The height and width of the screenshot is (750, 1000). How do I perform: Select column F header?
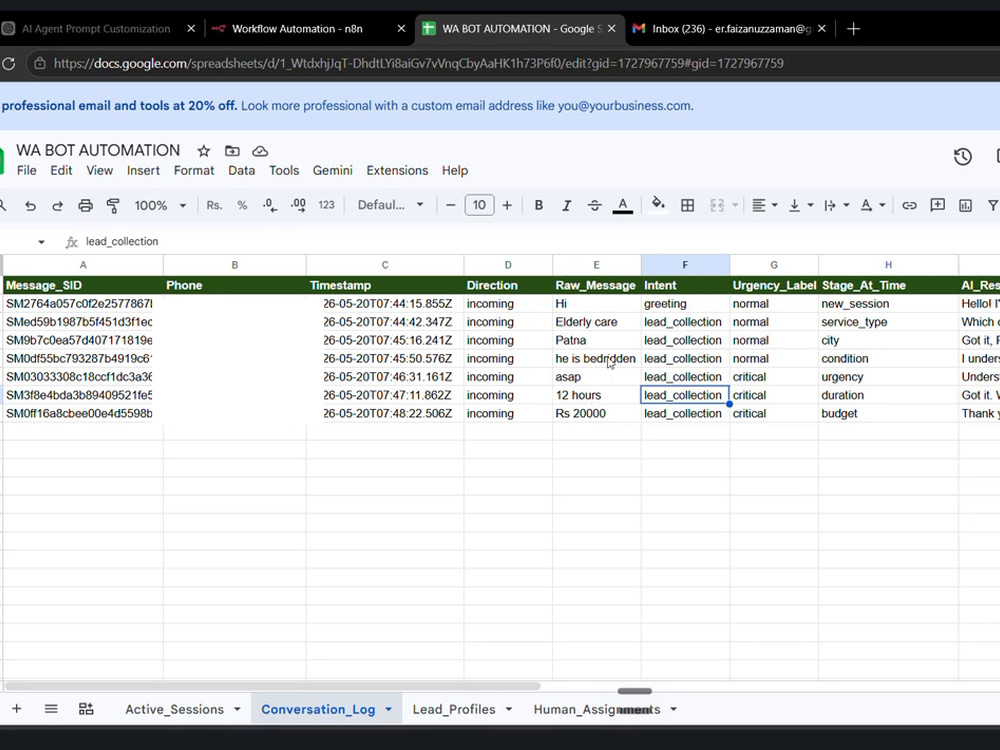[685, 265]
